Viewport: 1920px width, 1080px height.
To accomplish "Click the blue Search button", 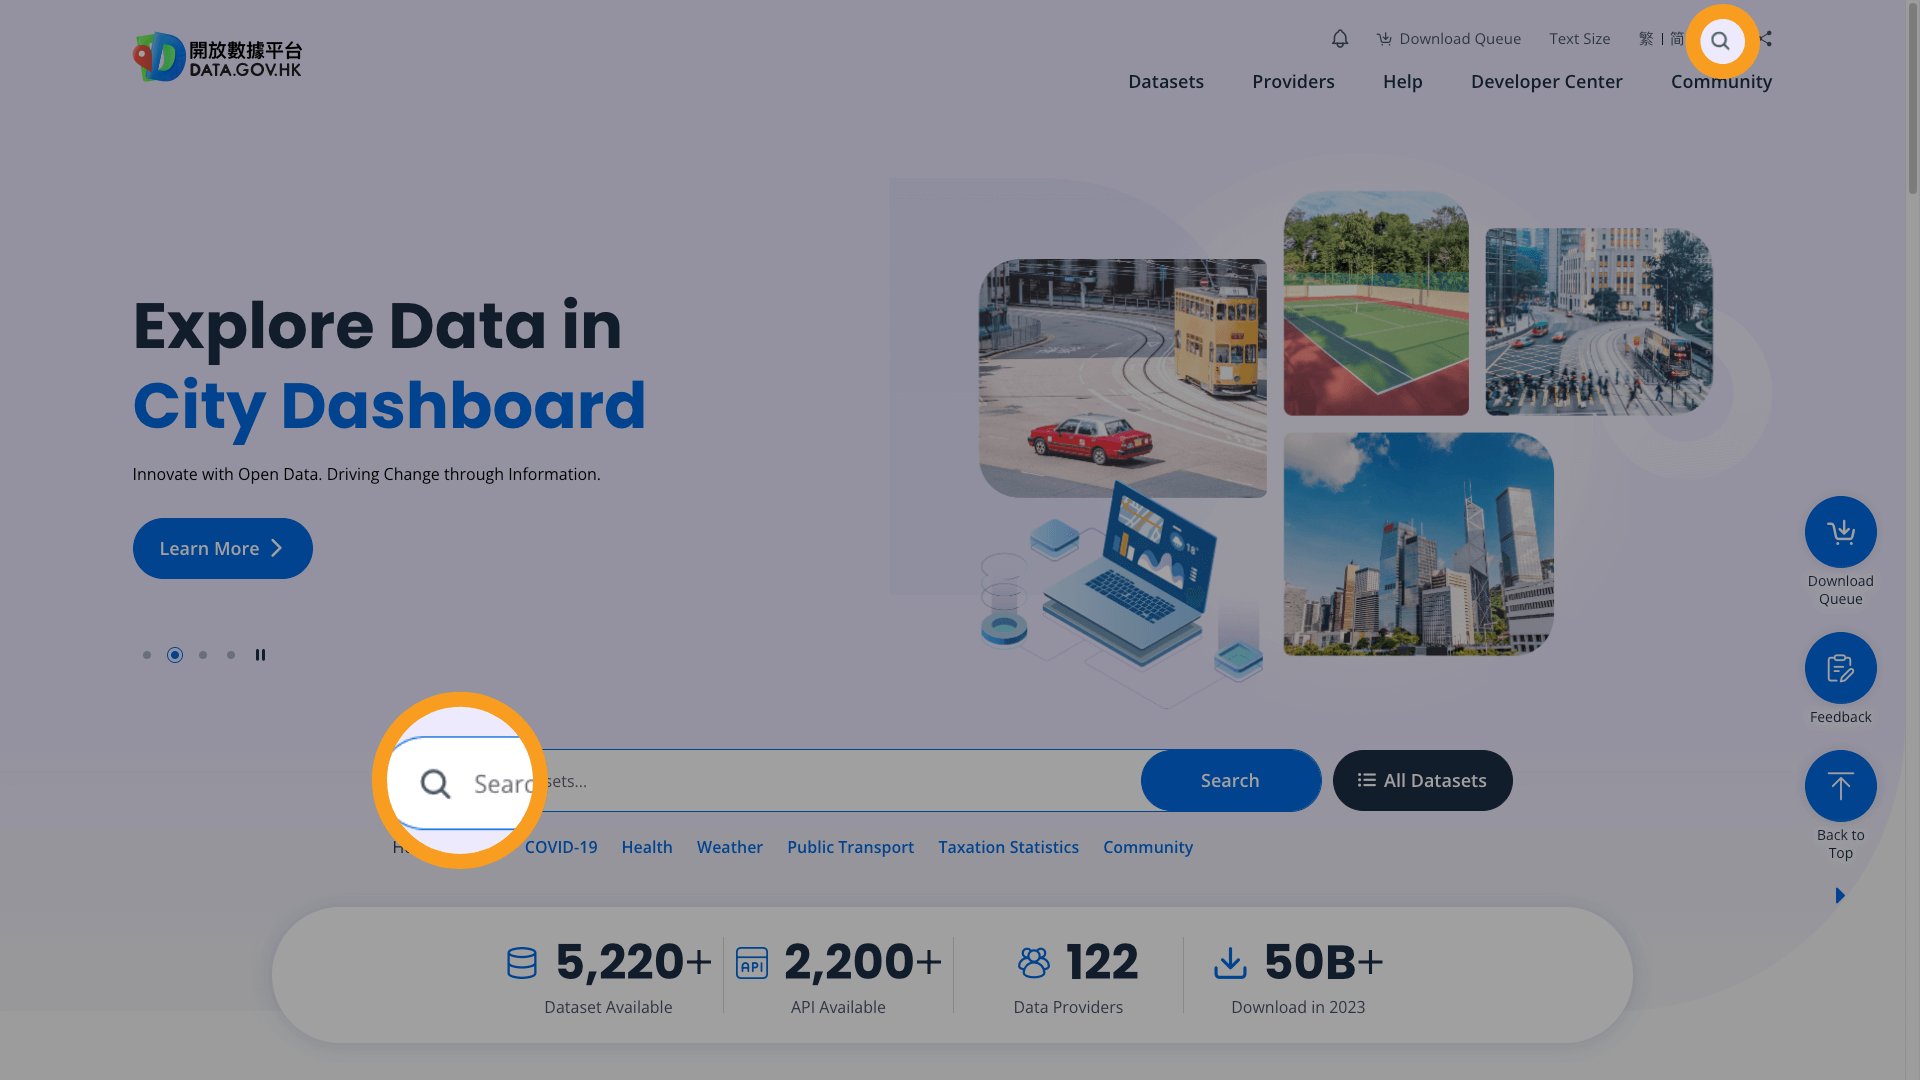I will [x=1230, y=781].
